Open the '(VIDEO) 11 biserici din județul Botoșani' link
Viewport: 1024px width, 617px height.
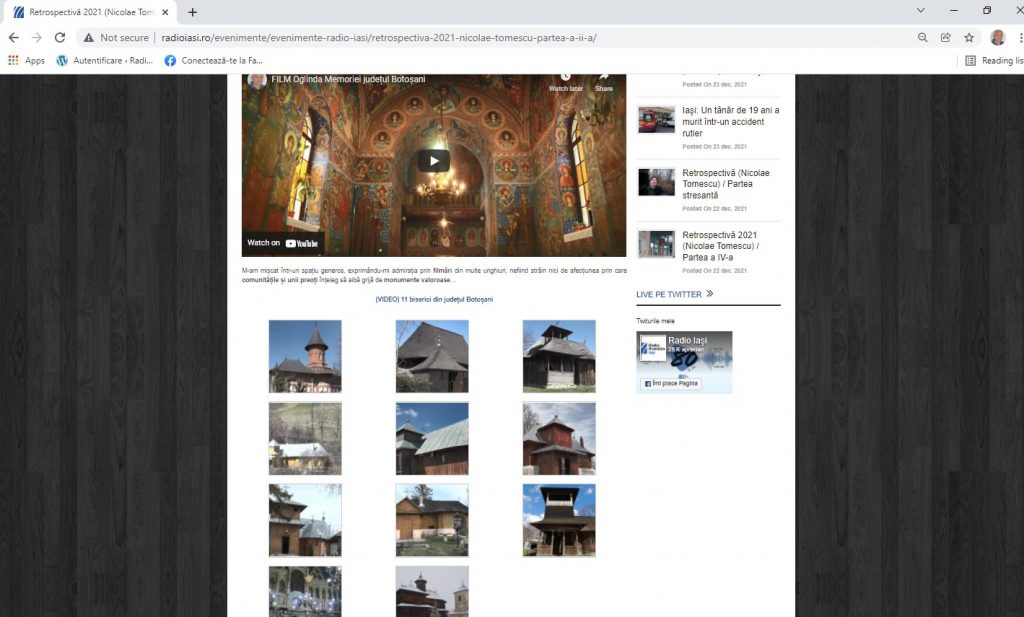click(x=434, y=299)
